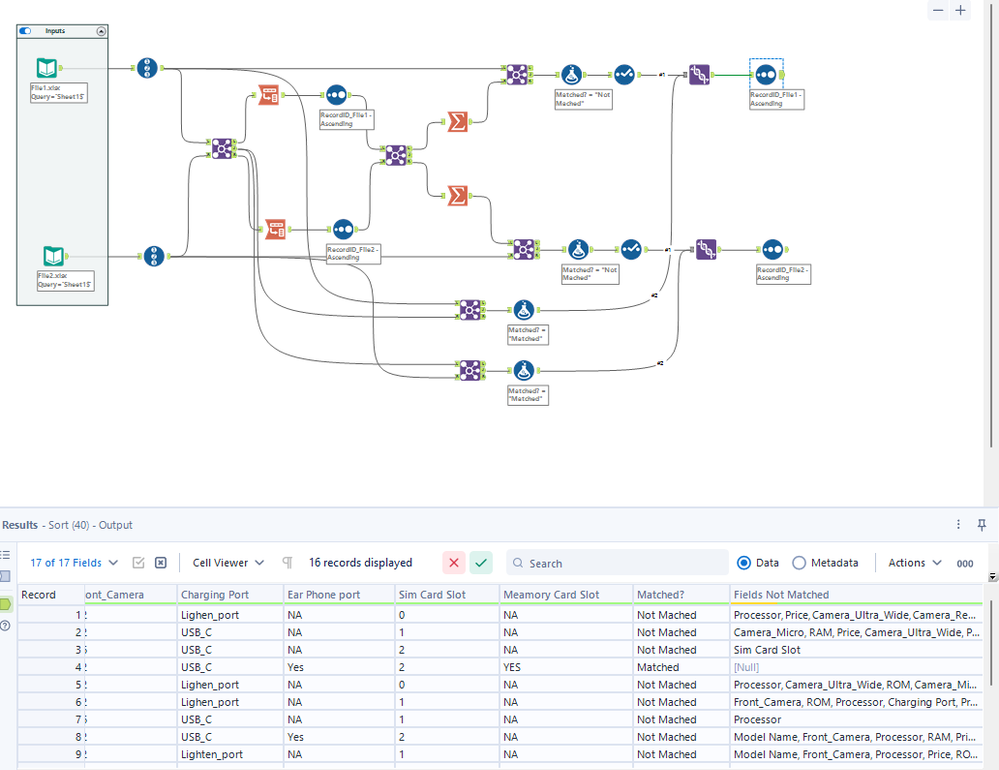Screen dimensions: 999x770
Task: Select the bottom-most Formula tool 'Matched'
Action: tap(524, 370)
